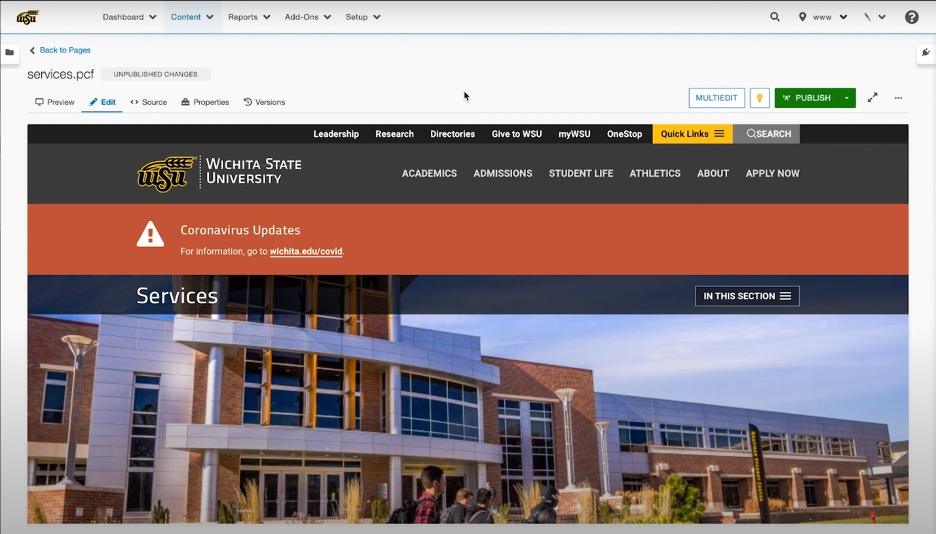Click Apply Now navigation item
Screen dimensions: 936x534
(772, 173)
